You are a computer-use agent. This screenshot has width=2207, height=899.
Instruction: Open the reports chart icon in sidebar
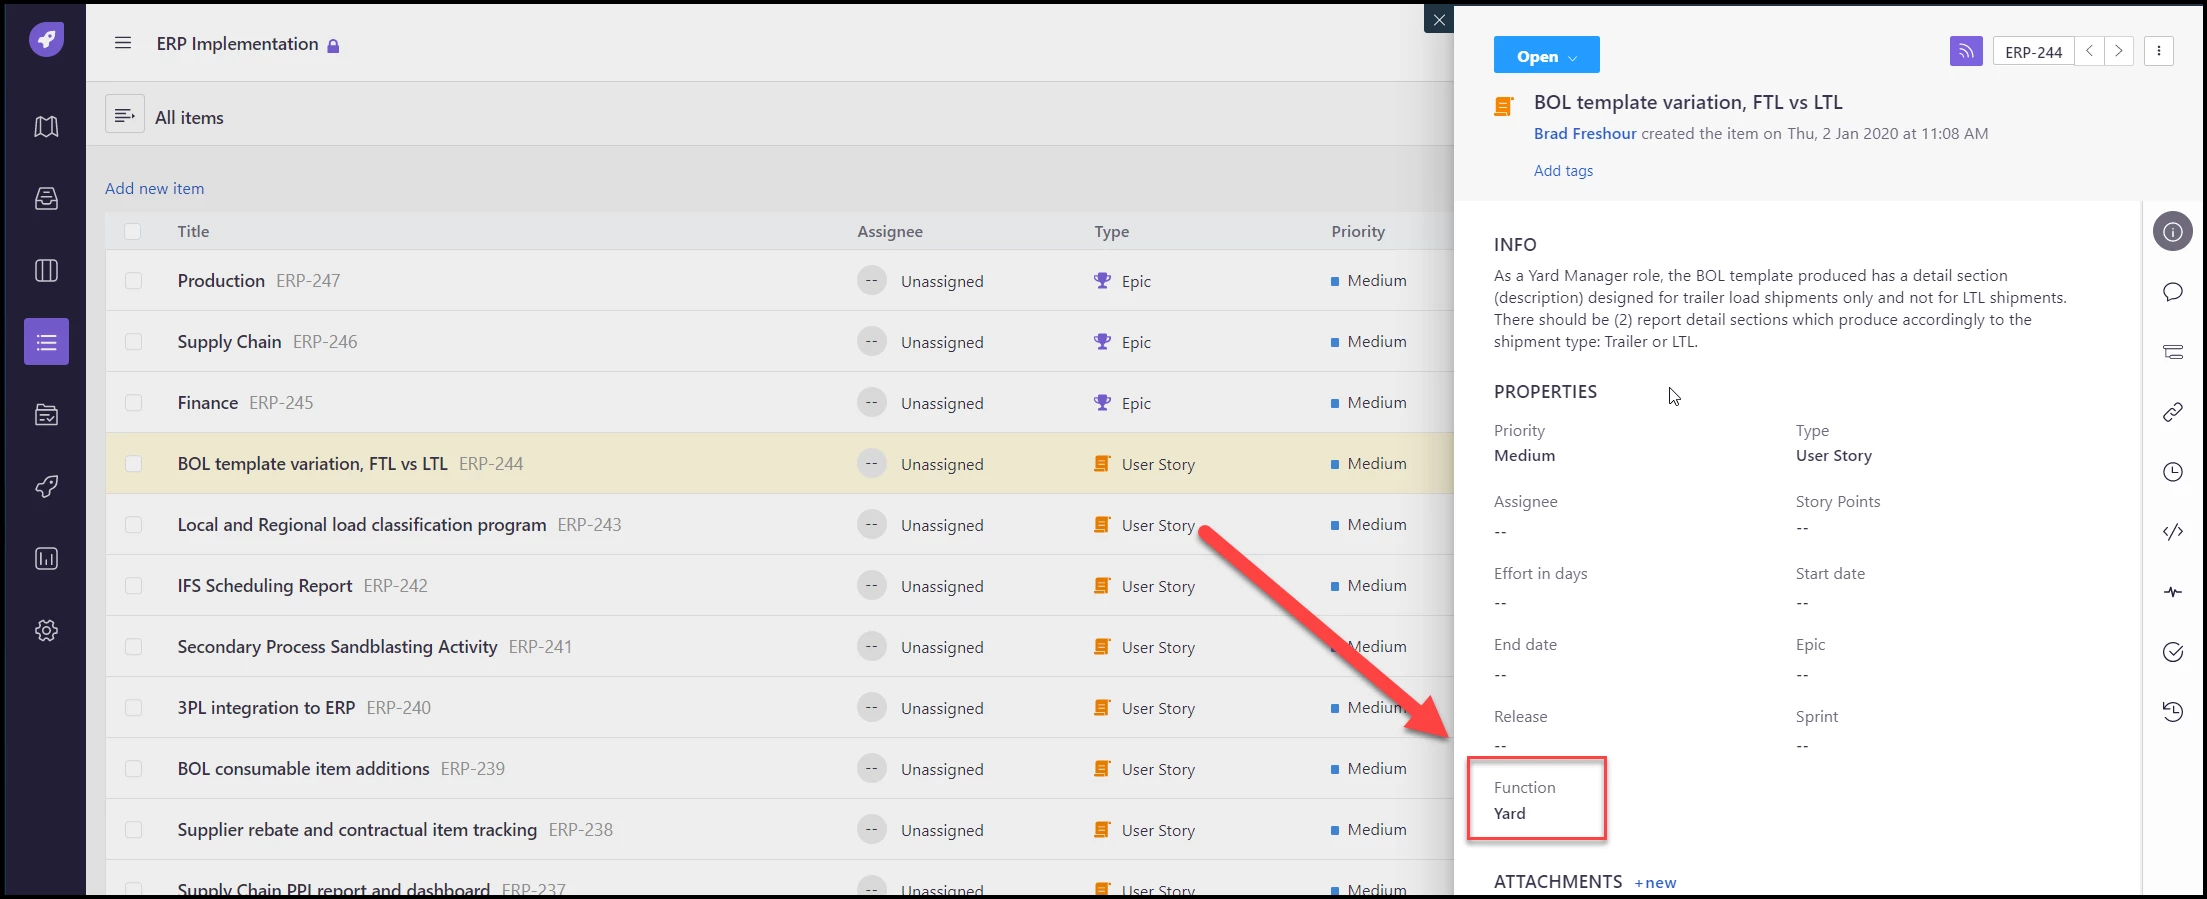point(46,558)
